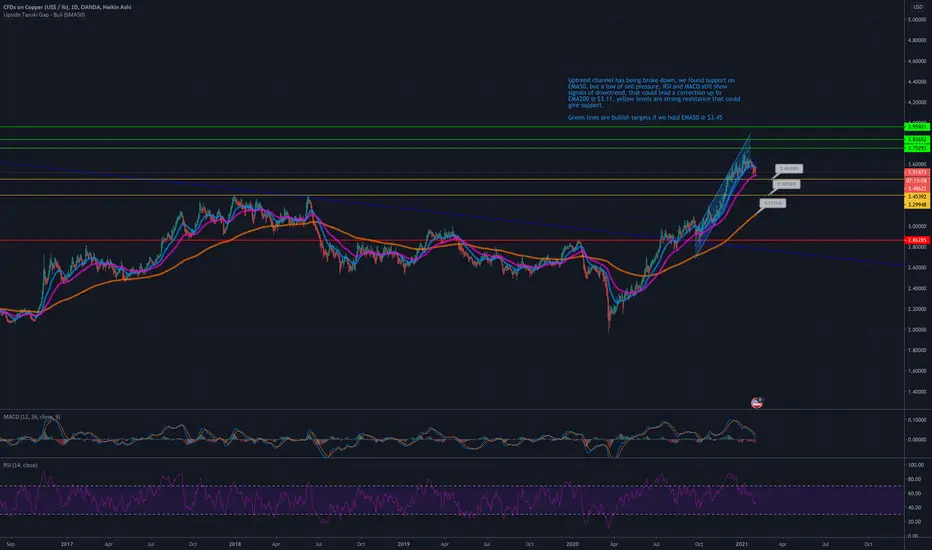Click the 2021 label on time axis
This screenshot has height=550, width=932.
coord(741,544)
